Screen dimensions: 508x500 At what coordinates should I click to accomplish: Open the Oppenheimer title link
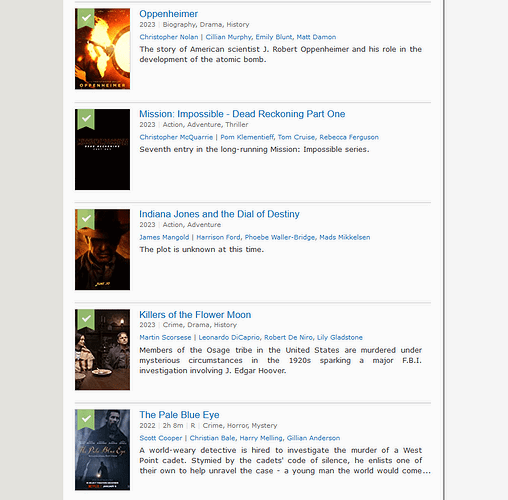click(x=168, y=14)
